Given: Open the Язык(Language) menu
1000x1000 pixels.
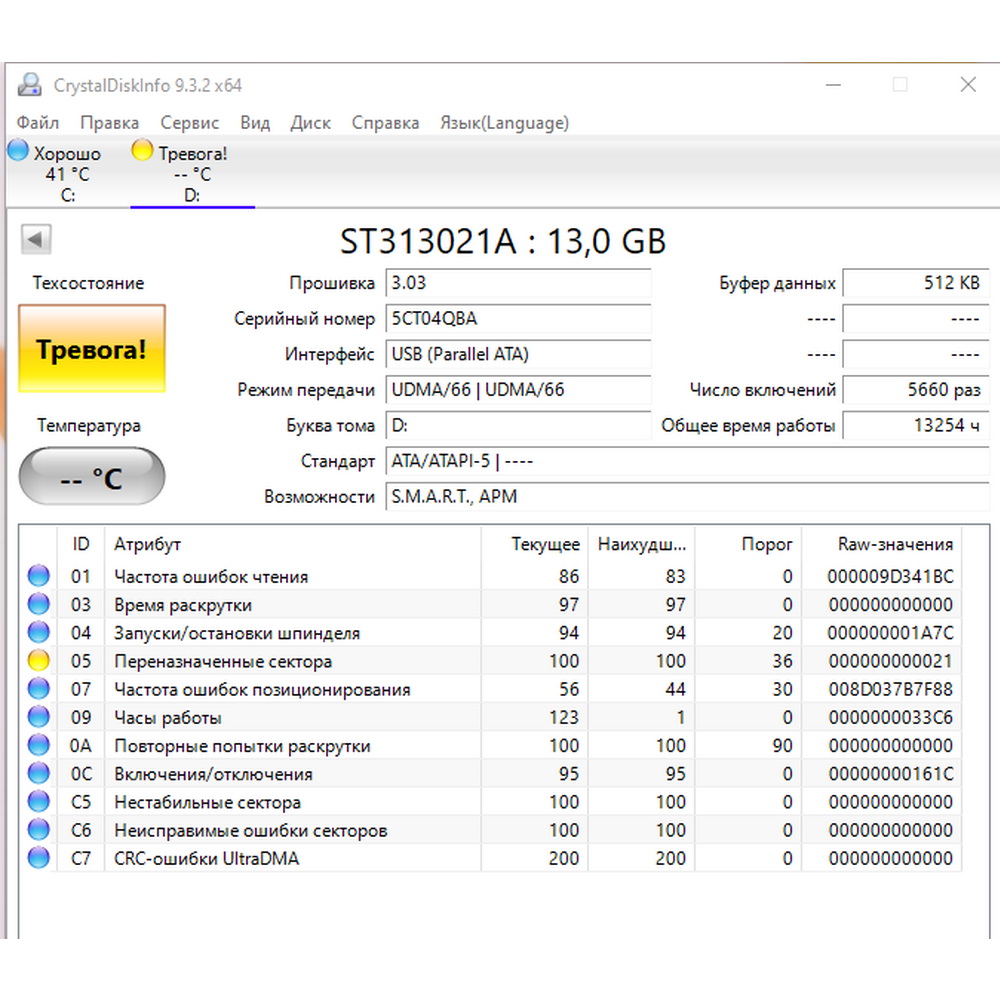Looking at the screenshot, I should pos(504,122).
